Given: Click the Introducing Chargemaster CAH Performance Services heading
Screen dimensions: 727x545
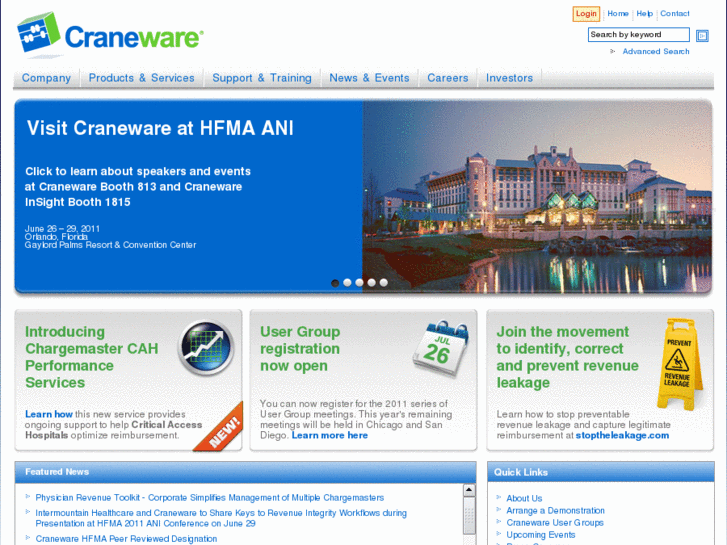Looking at the screenshot, I should tap(92, 357).
